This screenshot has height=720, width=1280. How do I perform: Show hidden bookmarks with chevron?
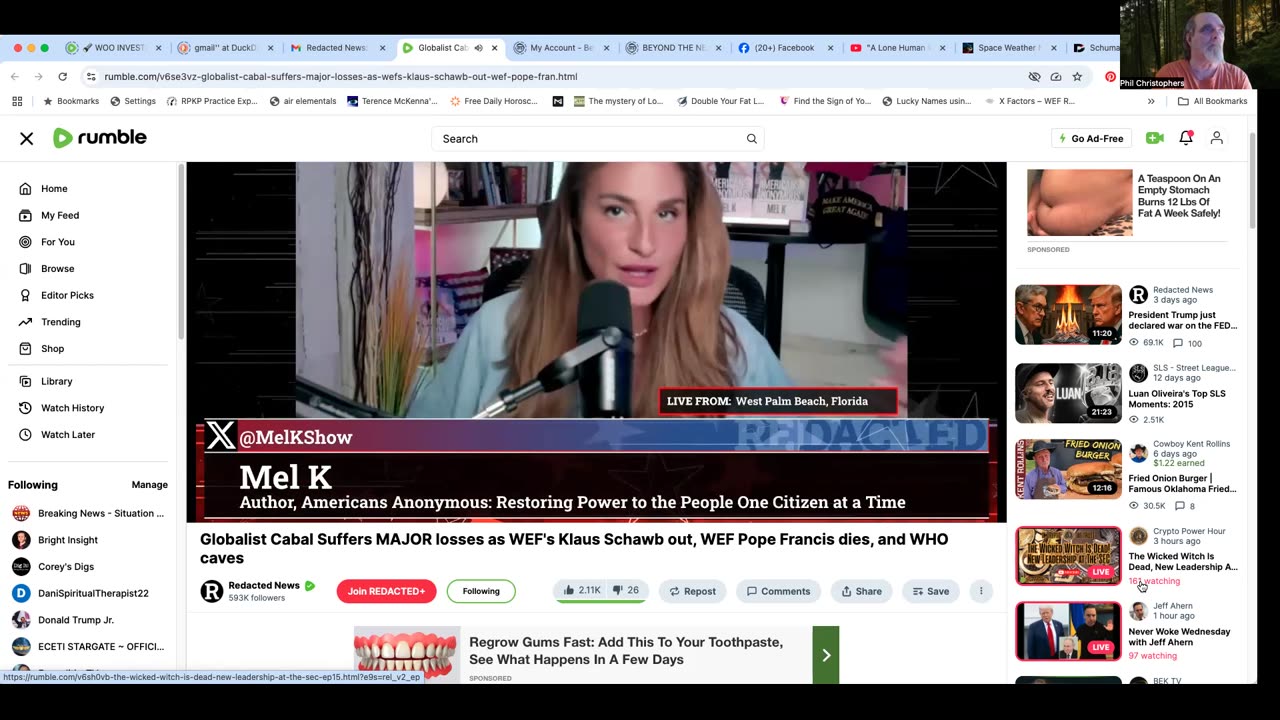pos(1151,101)
